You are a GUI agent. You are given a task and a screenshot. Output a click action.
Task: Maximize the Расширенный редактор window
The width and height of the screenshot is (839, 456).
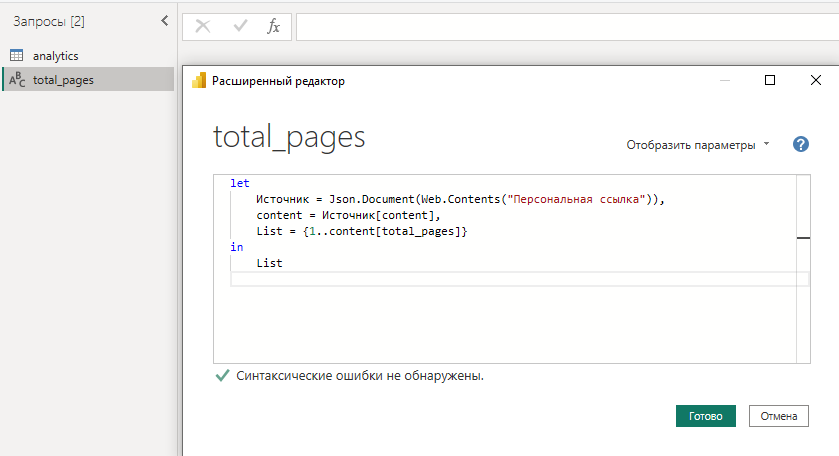(x=770, y=80)
